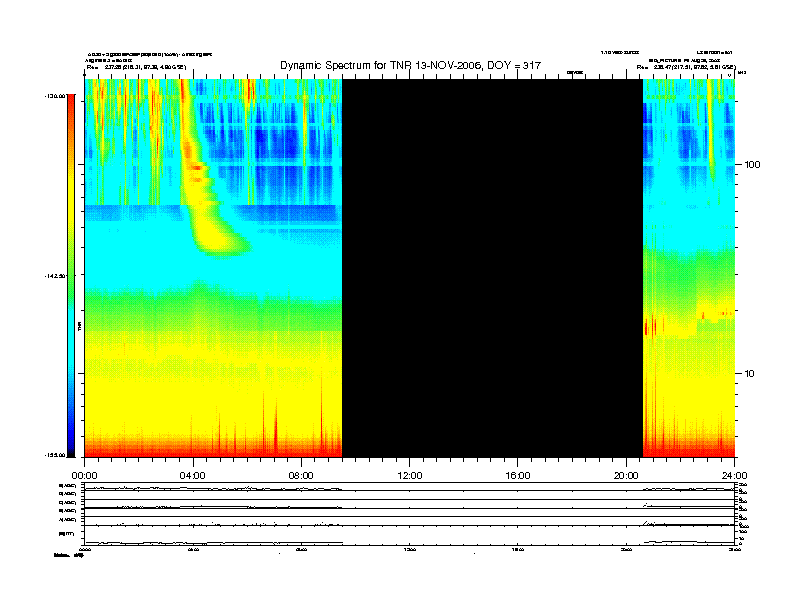Click the -142.50 color scale label
Screen dimensions: 792x612
point(55,276)
